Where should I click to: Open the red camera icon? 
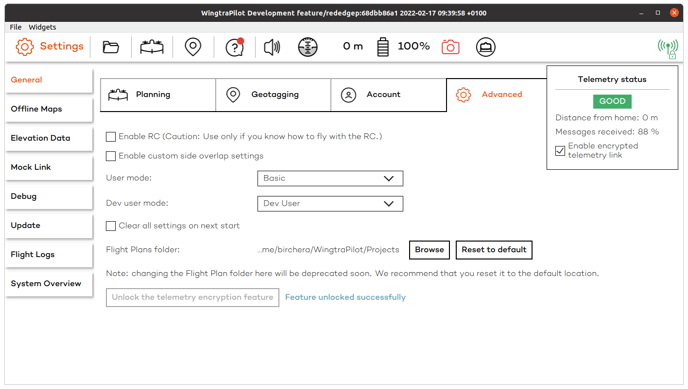click(450, 47)
